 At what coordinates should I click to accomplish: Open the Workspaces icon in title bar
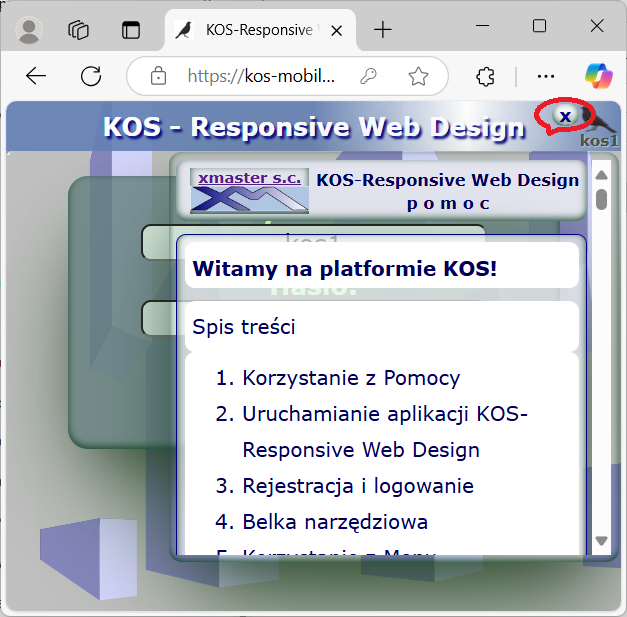pyautogui.click(x=79, y=30)
